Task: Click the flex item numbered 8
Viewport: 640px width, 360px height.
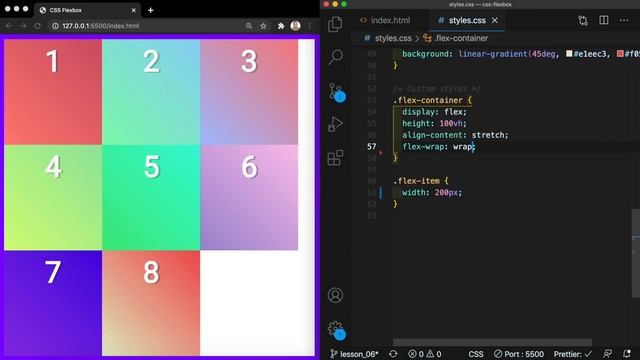Action: coord(151,303)
